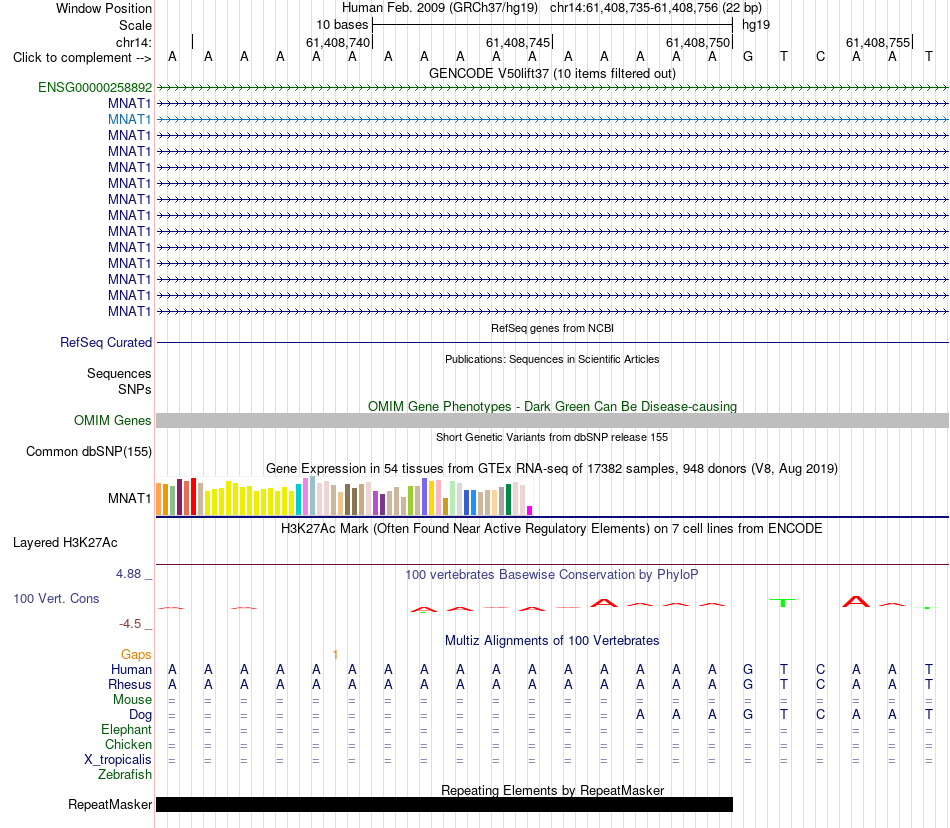950x828 pixels.
Task: Click the PhyloP Basewise Conservation title
Action: (x=552, y=574)
